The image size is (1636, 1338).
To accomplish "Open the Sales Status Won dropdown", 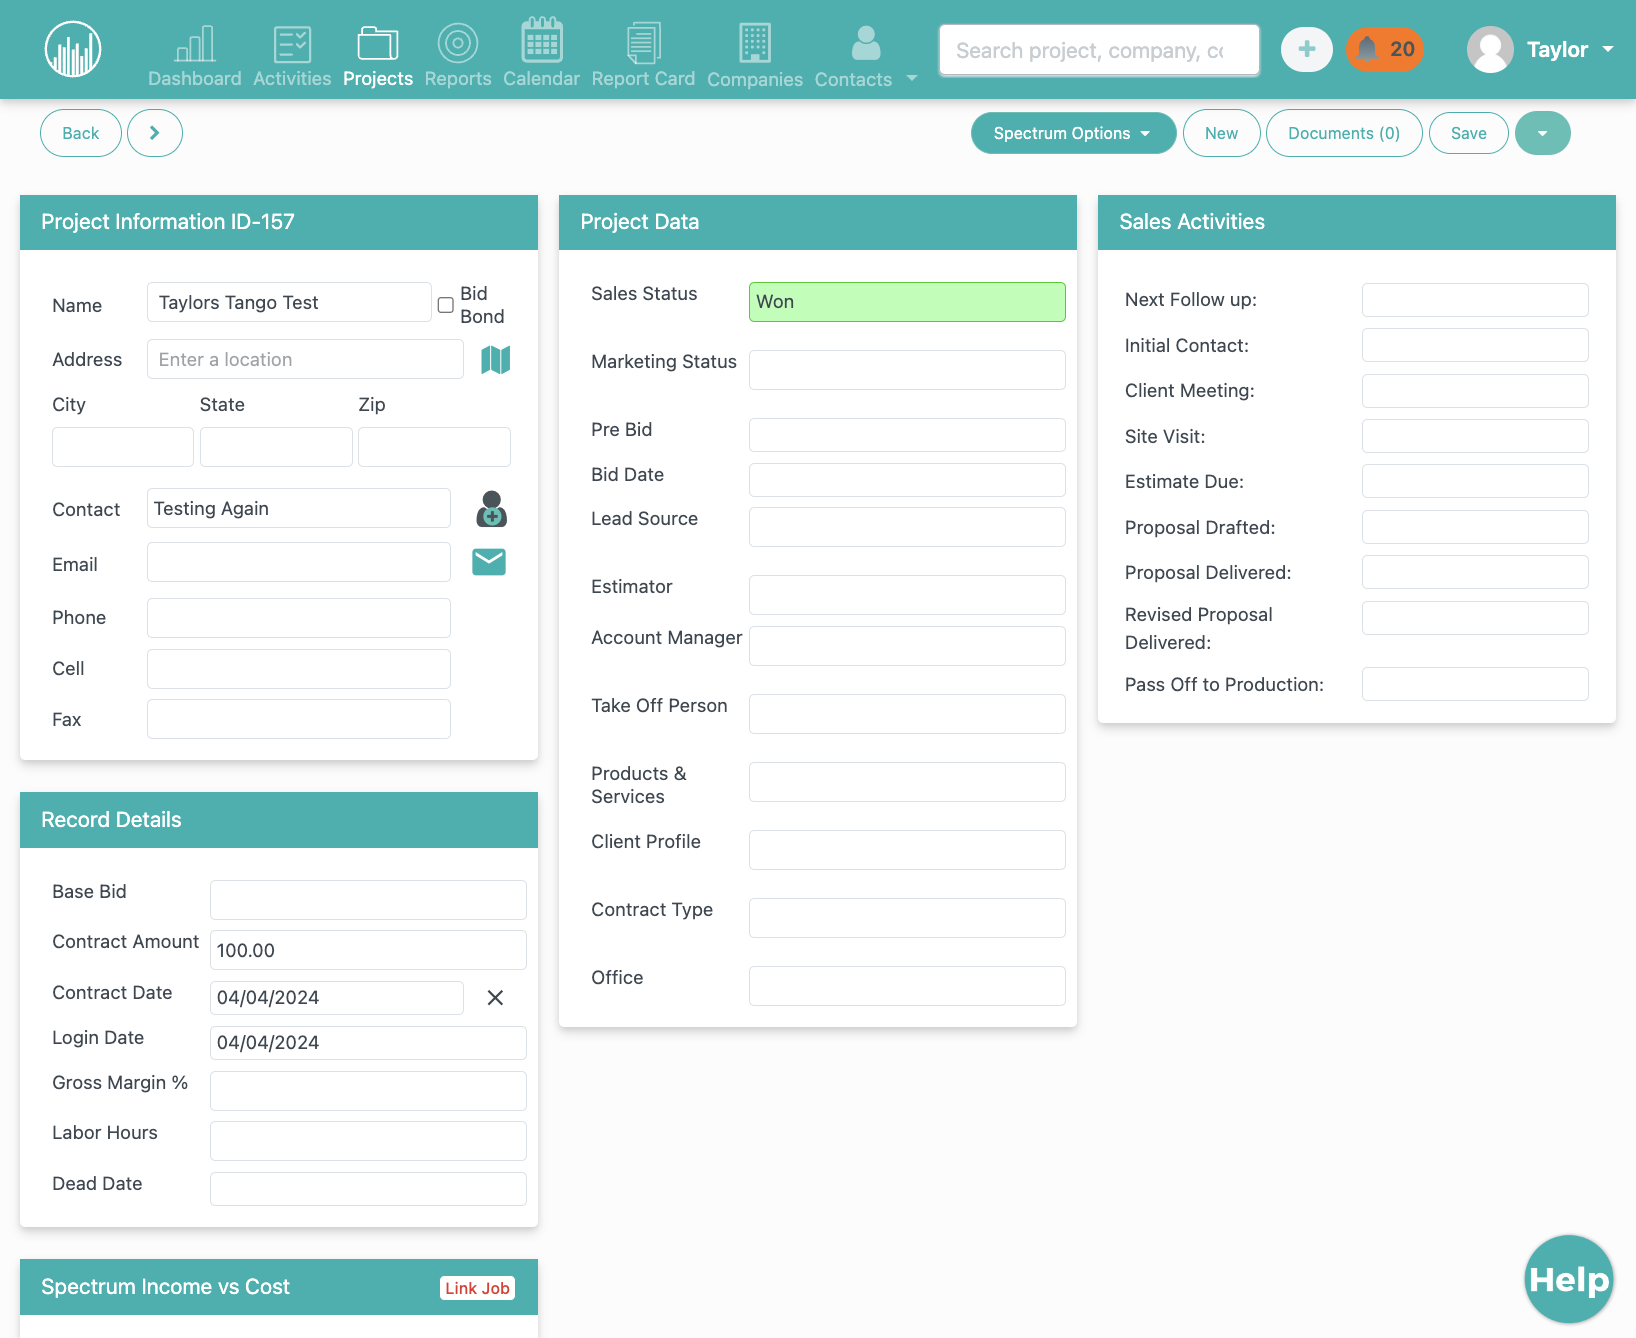I will click(x=907, y=302).
